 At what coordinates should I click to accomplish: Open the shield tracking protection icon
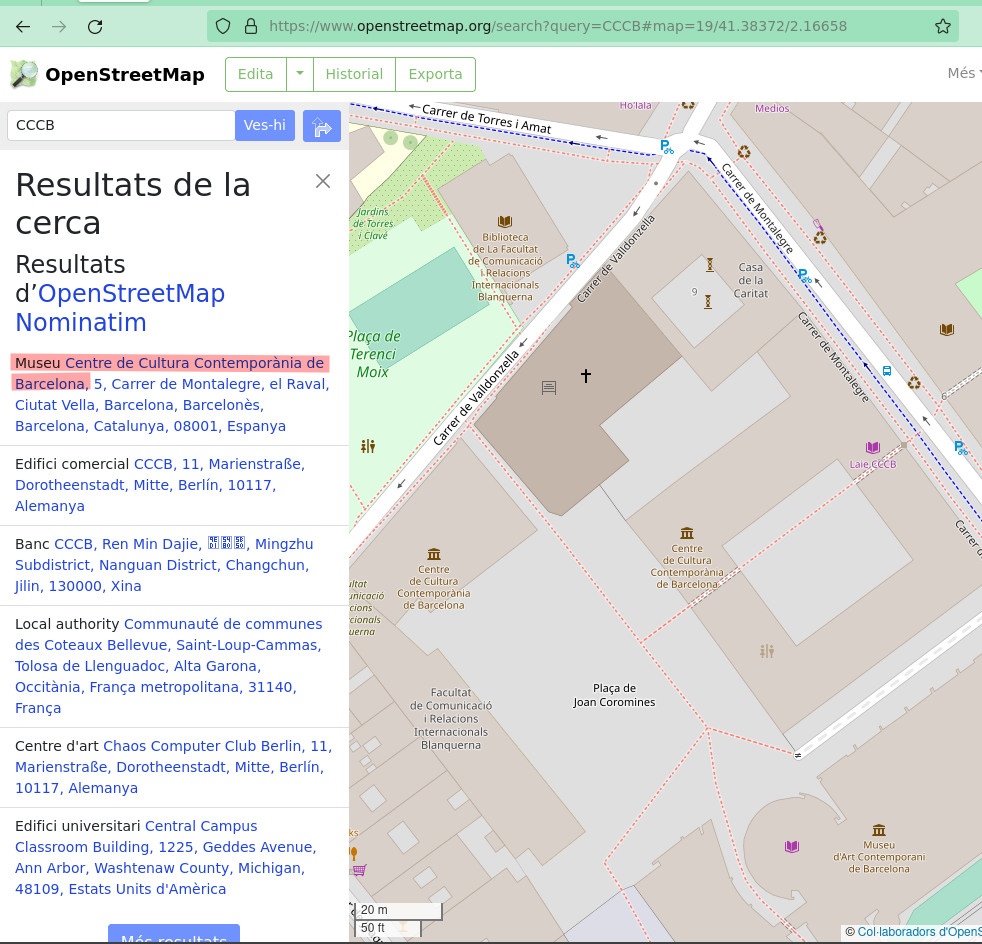pos(223,26)
